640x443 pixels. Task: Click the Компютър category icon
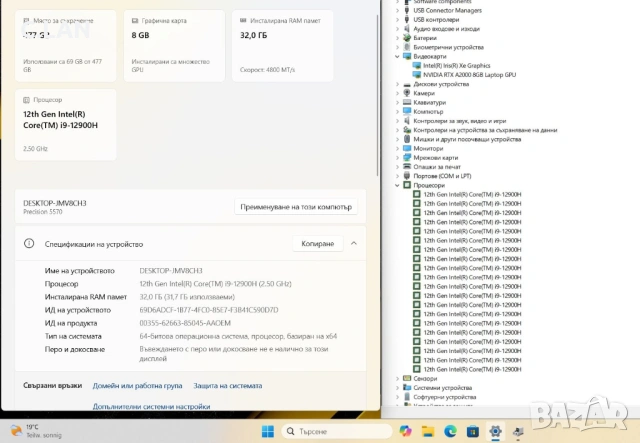click(407, 111)
